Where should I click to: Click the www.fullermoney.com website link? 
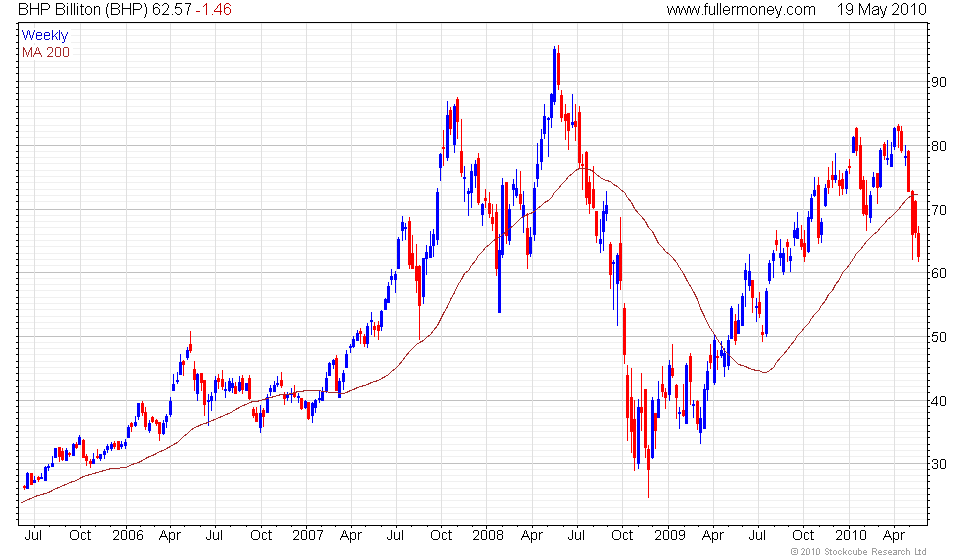(741, 9)
